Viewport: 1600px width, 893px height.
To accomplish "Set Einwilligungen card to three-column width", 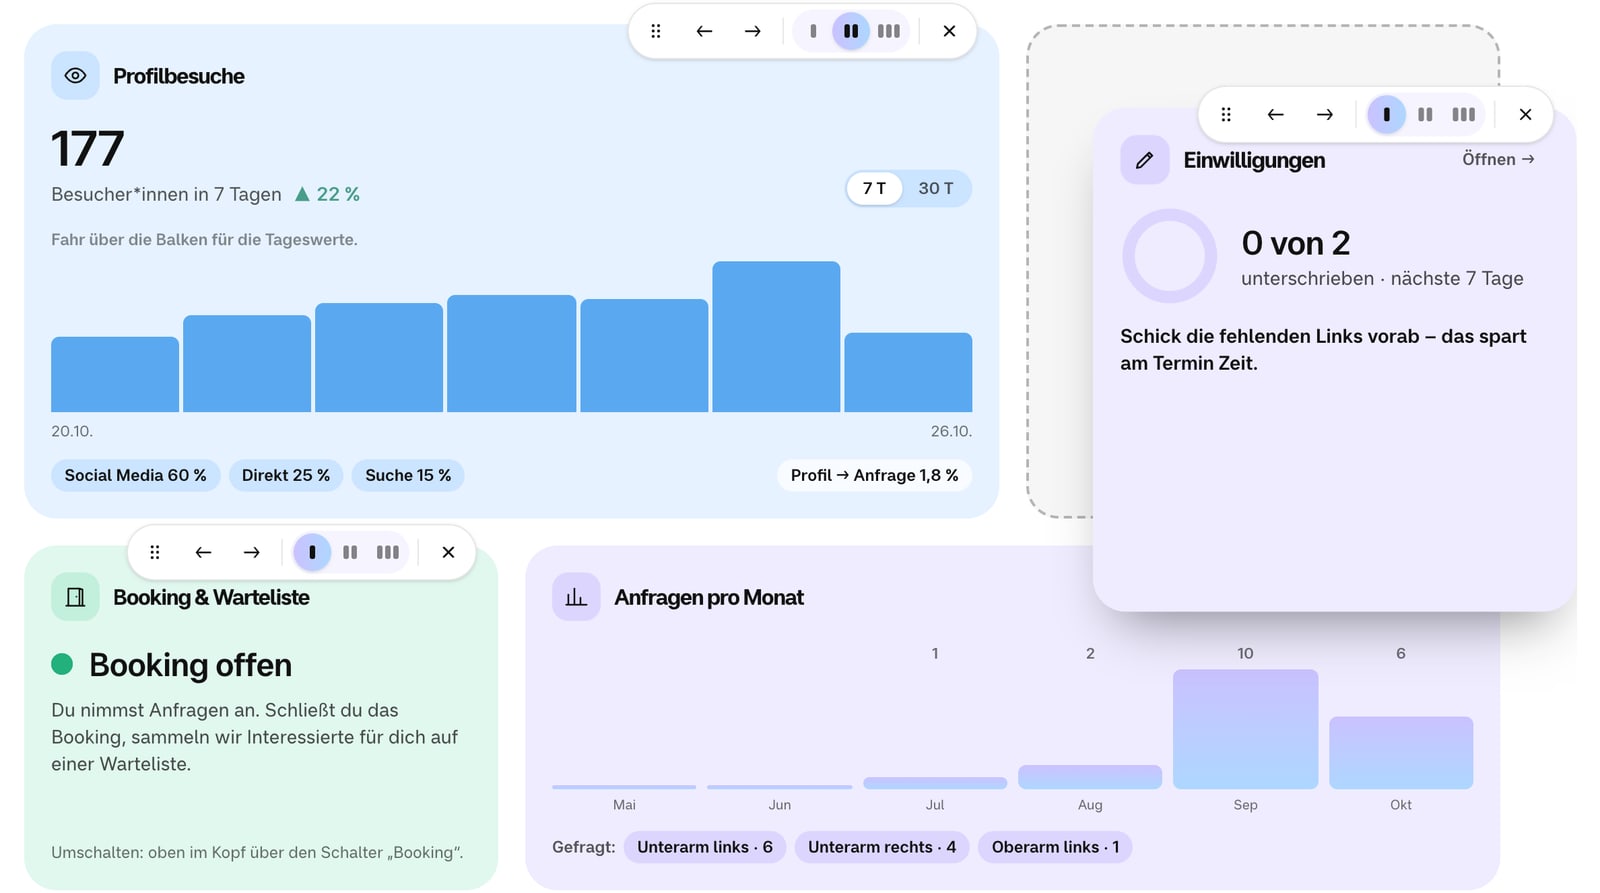I will coord(1463,114).
